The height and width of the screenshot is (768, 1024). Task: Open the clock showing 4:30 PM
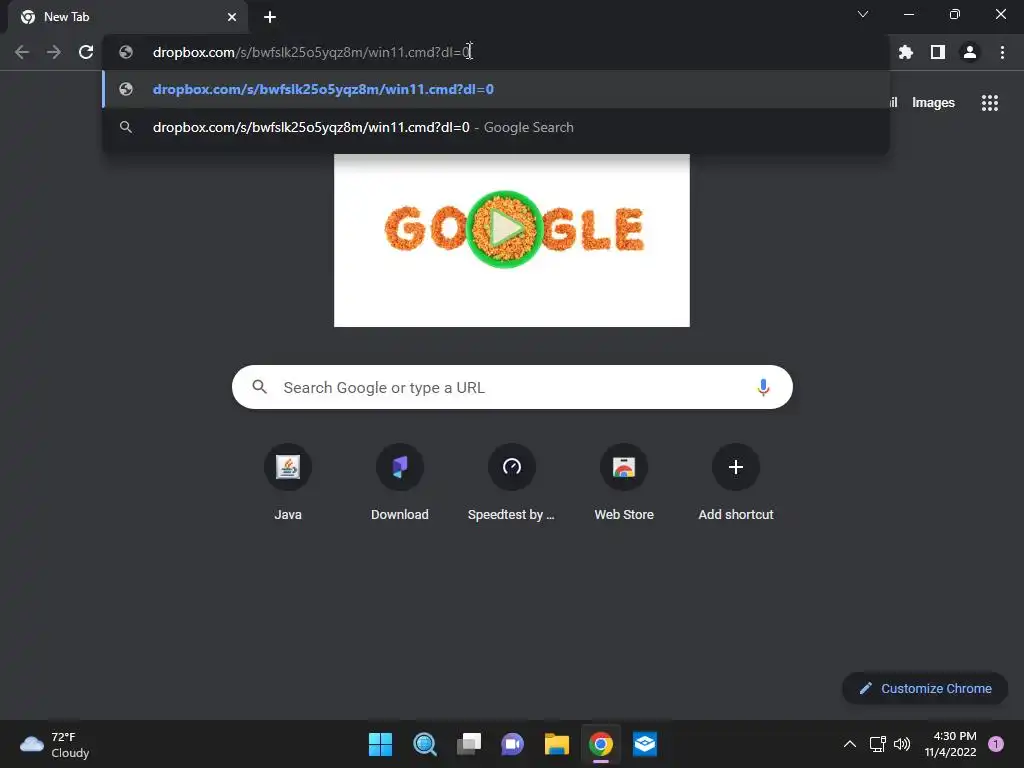(x=950, y=744)
